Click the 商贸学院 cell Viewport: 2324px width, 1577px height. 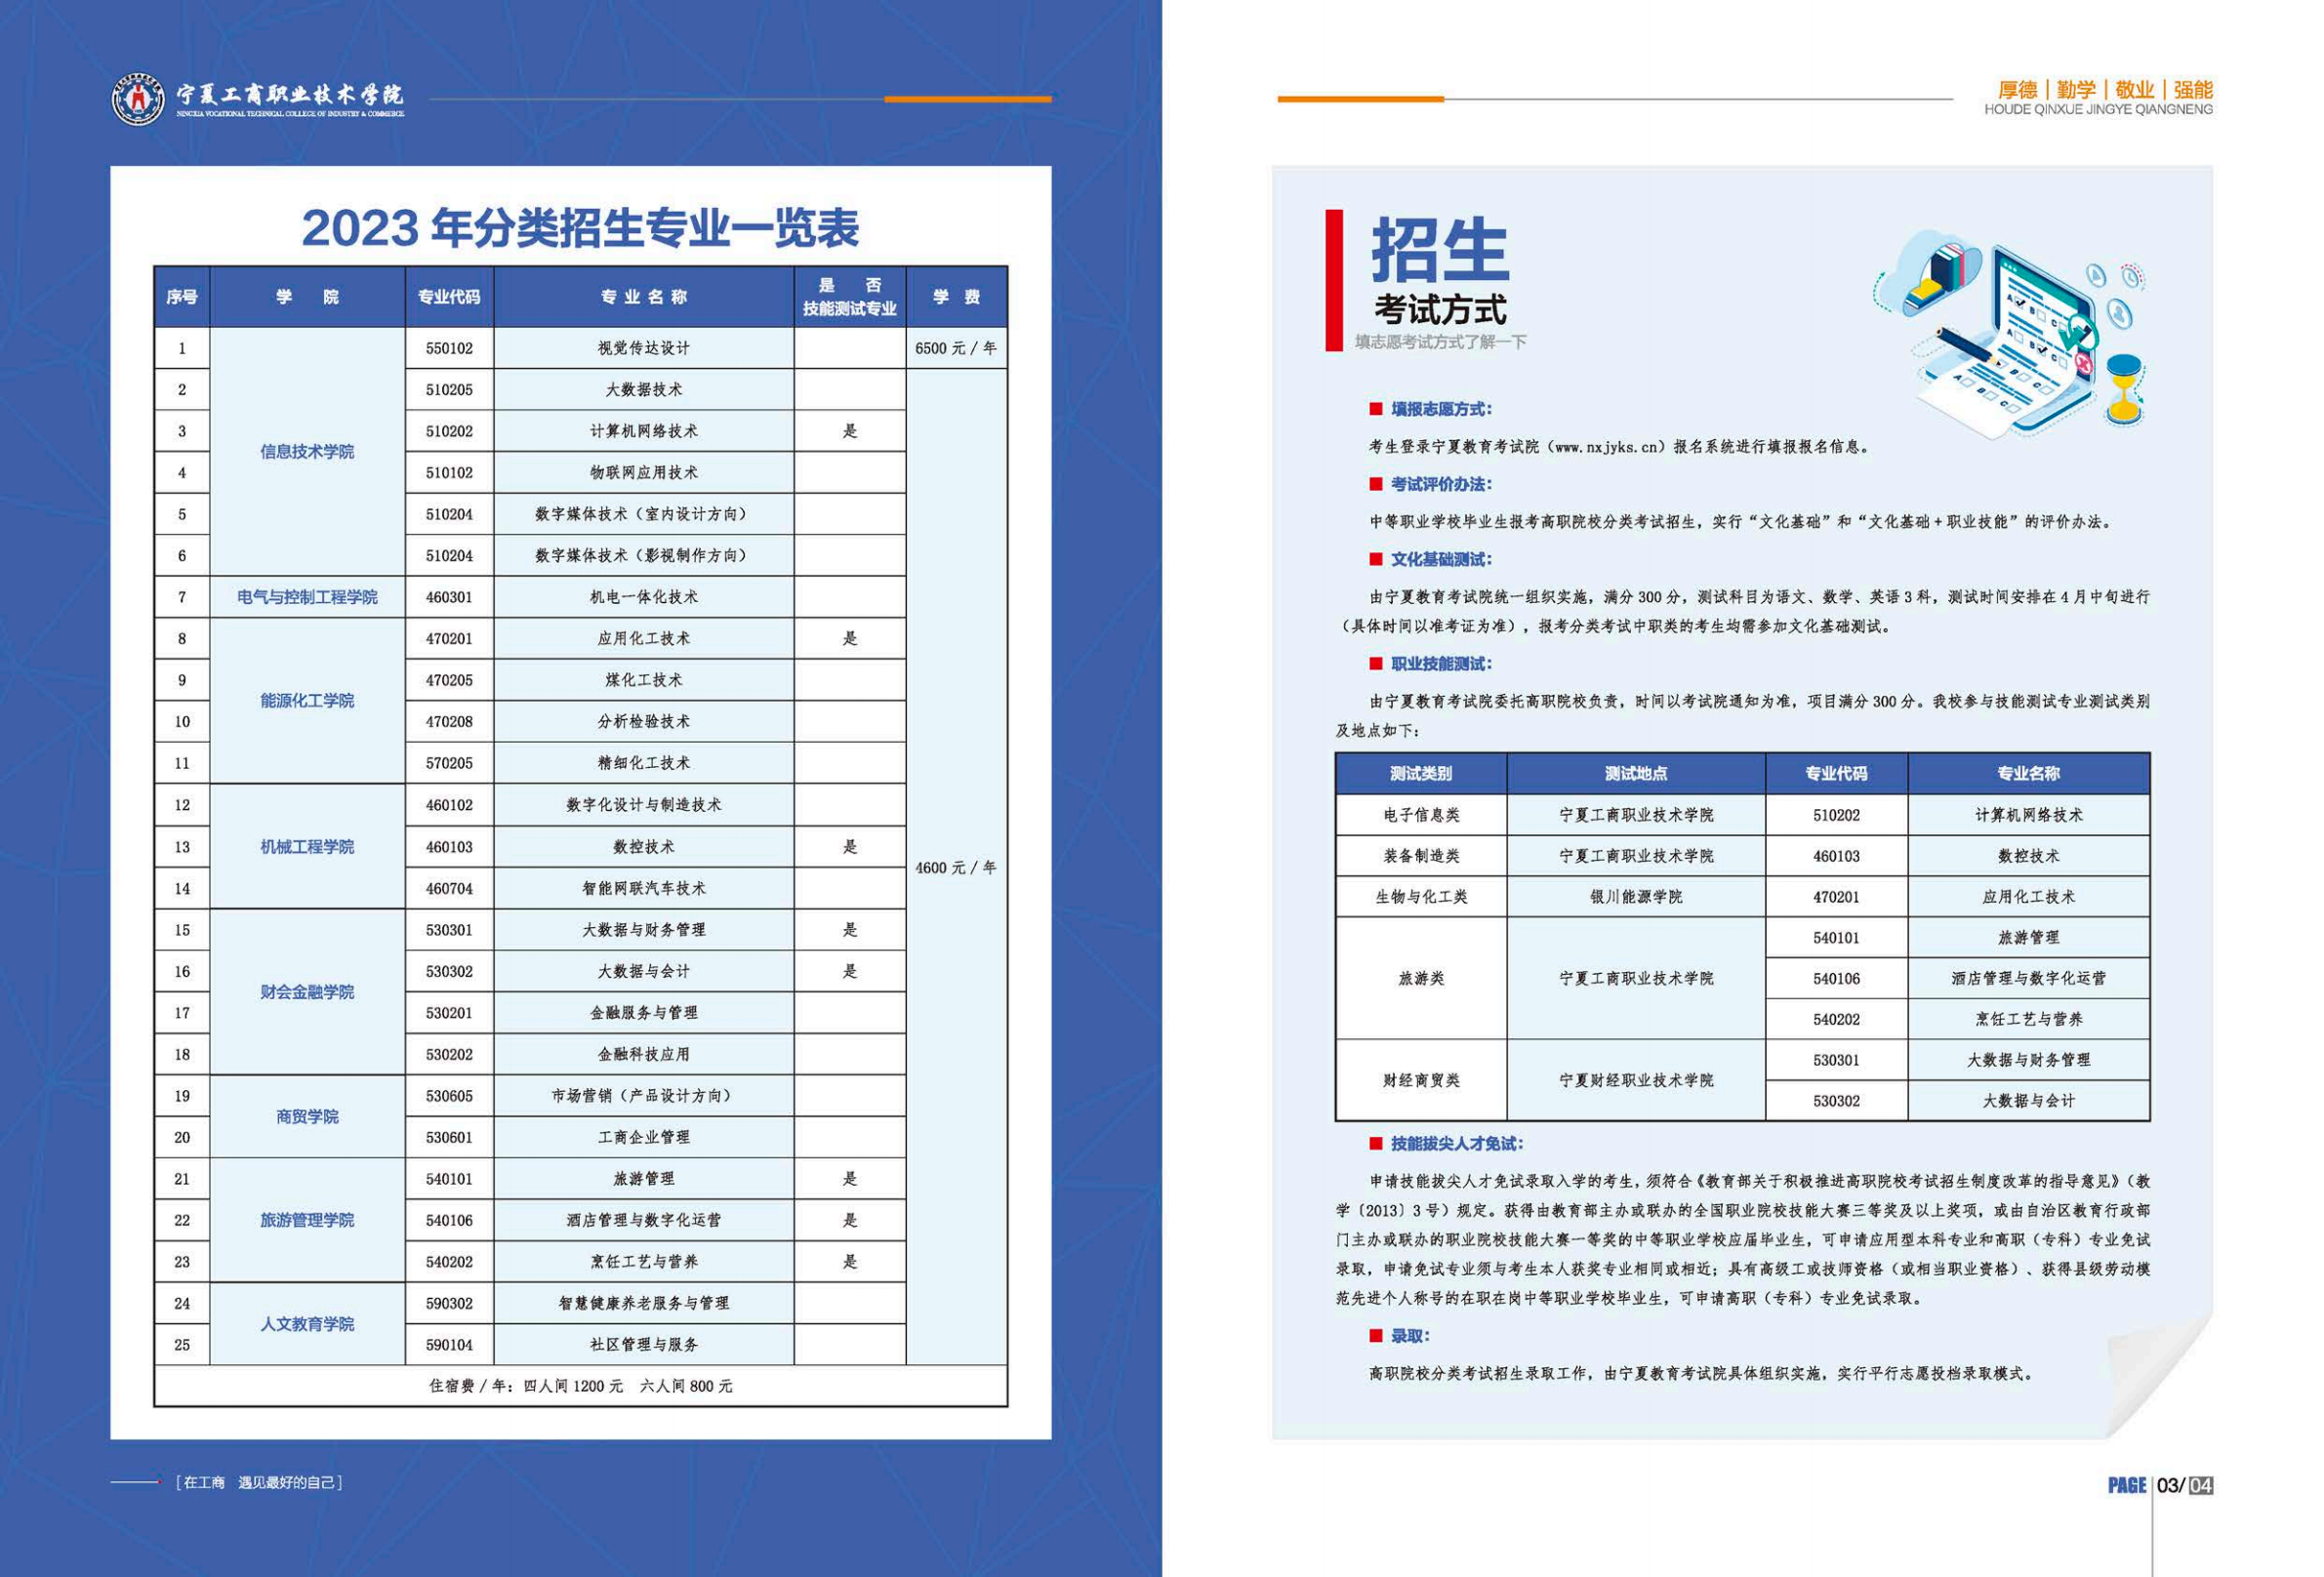click(307, 1117)
